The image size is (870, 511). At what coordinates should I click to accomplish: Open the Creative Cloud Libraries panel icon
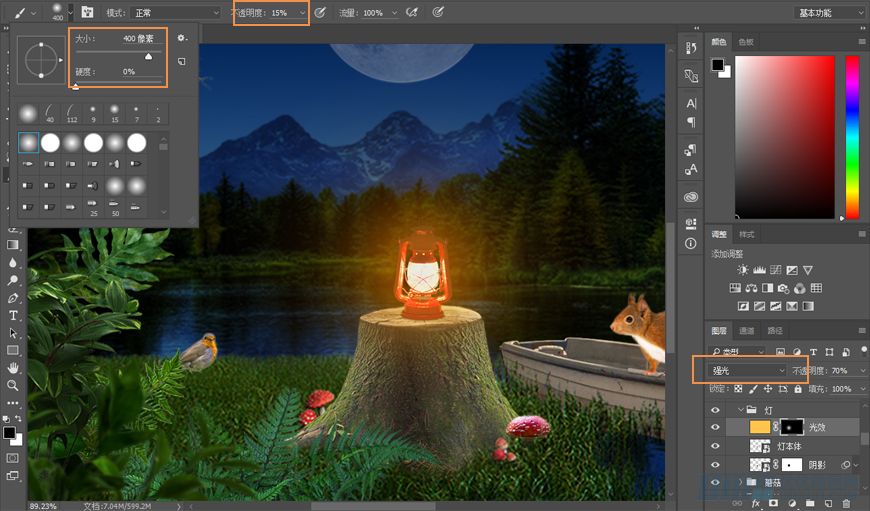pos(691,197)
